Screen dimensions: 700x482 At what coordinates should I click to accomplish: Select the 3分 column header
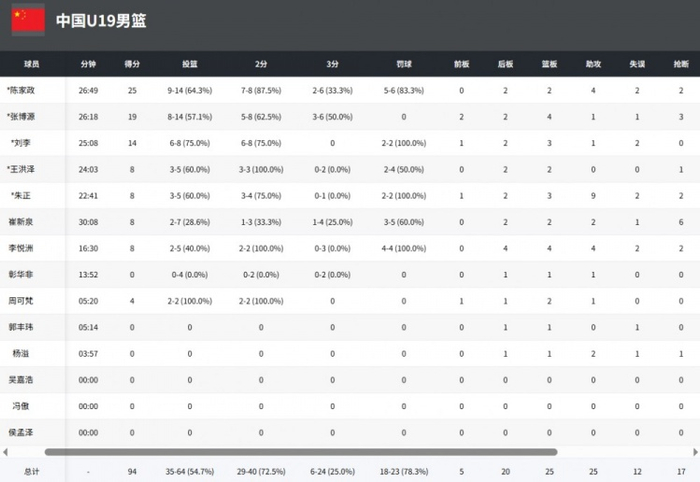point(332,64)
